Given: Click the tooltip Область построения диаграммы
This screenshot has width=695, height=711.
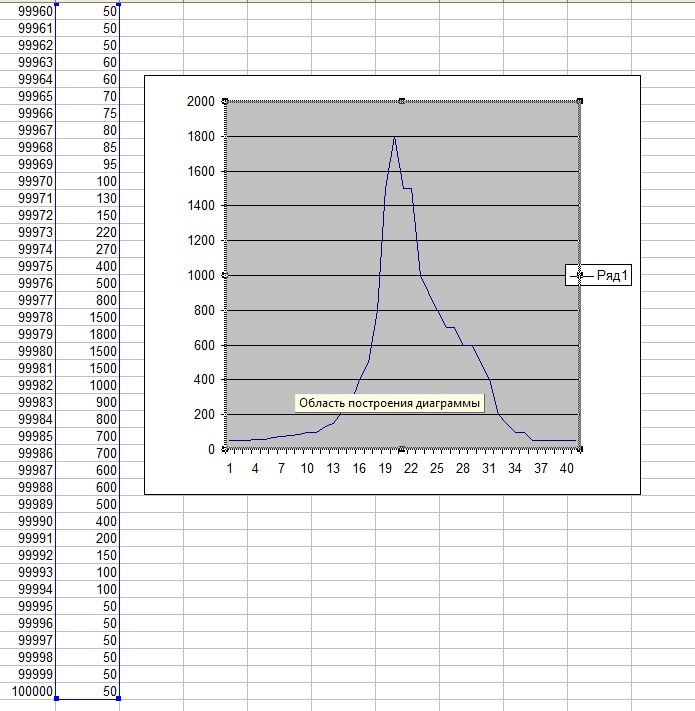Looking at the screenshot, I should coord(389,403).
